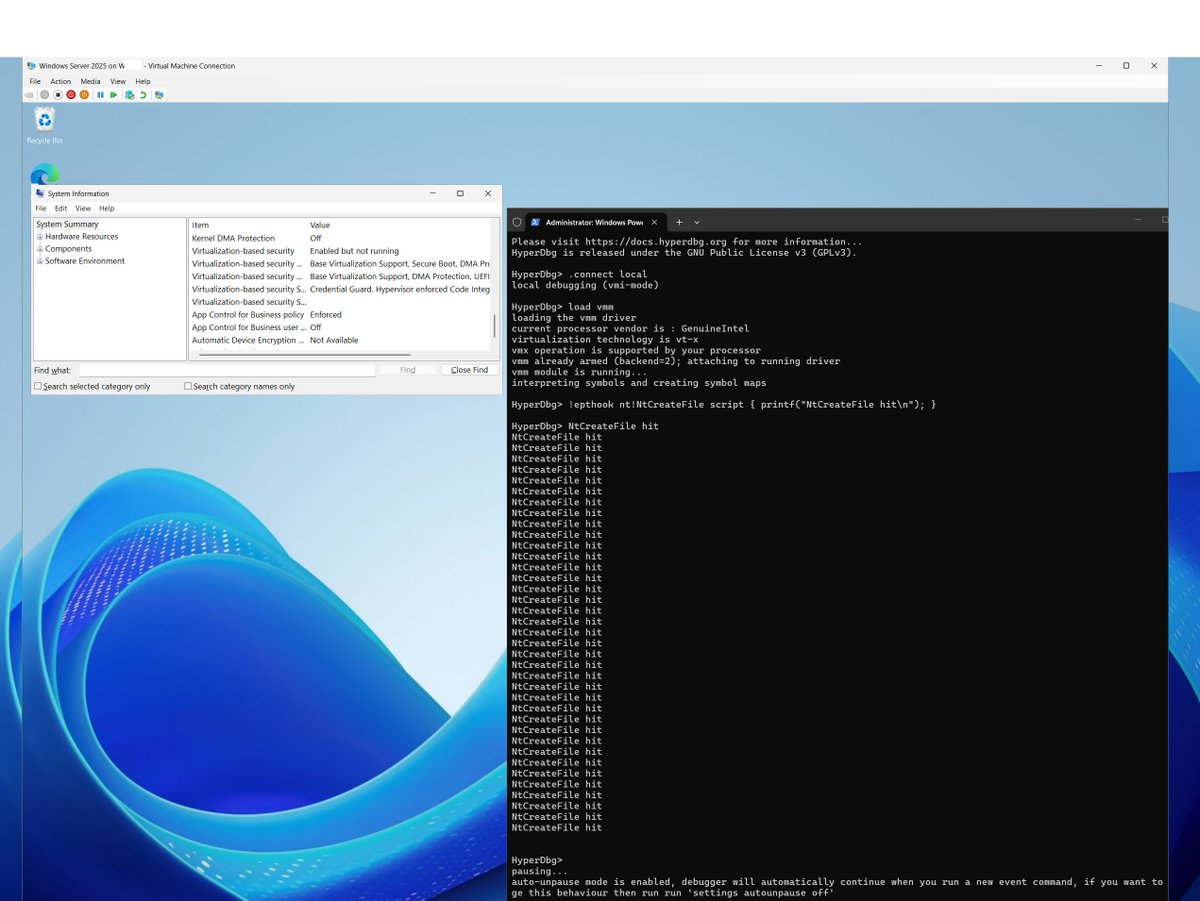Click Recycle Bin desktop icon

coord(44,126)
